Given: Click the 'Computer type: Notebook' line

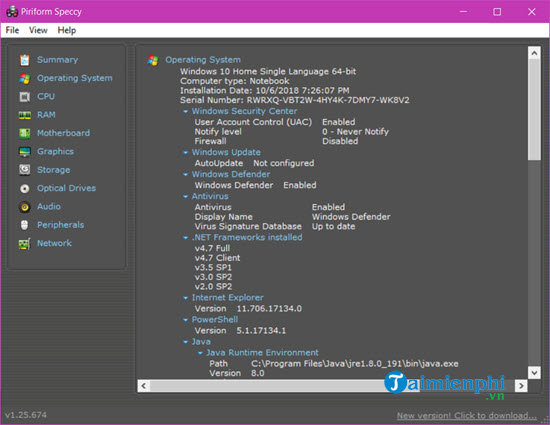Looking at the screenshot, I should (235, 81).
